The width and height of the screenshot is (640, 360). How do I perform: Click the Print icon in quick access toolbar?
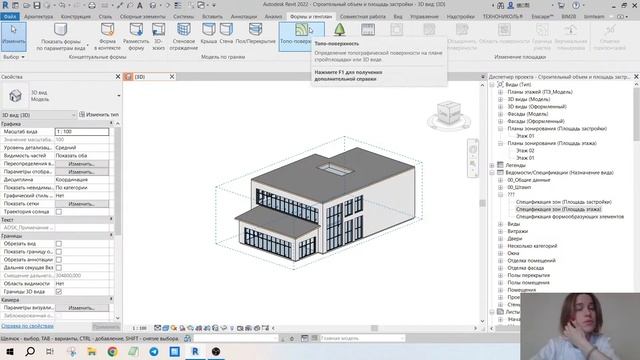pyautogui.click(x=92, y=5)
